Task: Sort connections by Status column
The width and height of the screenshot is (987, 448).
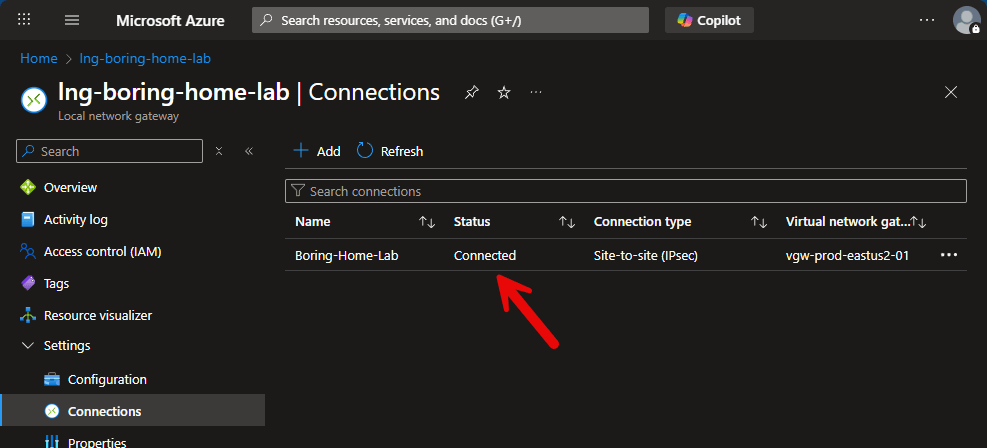Action: tap(472, 221)
